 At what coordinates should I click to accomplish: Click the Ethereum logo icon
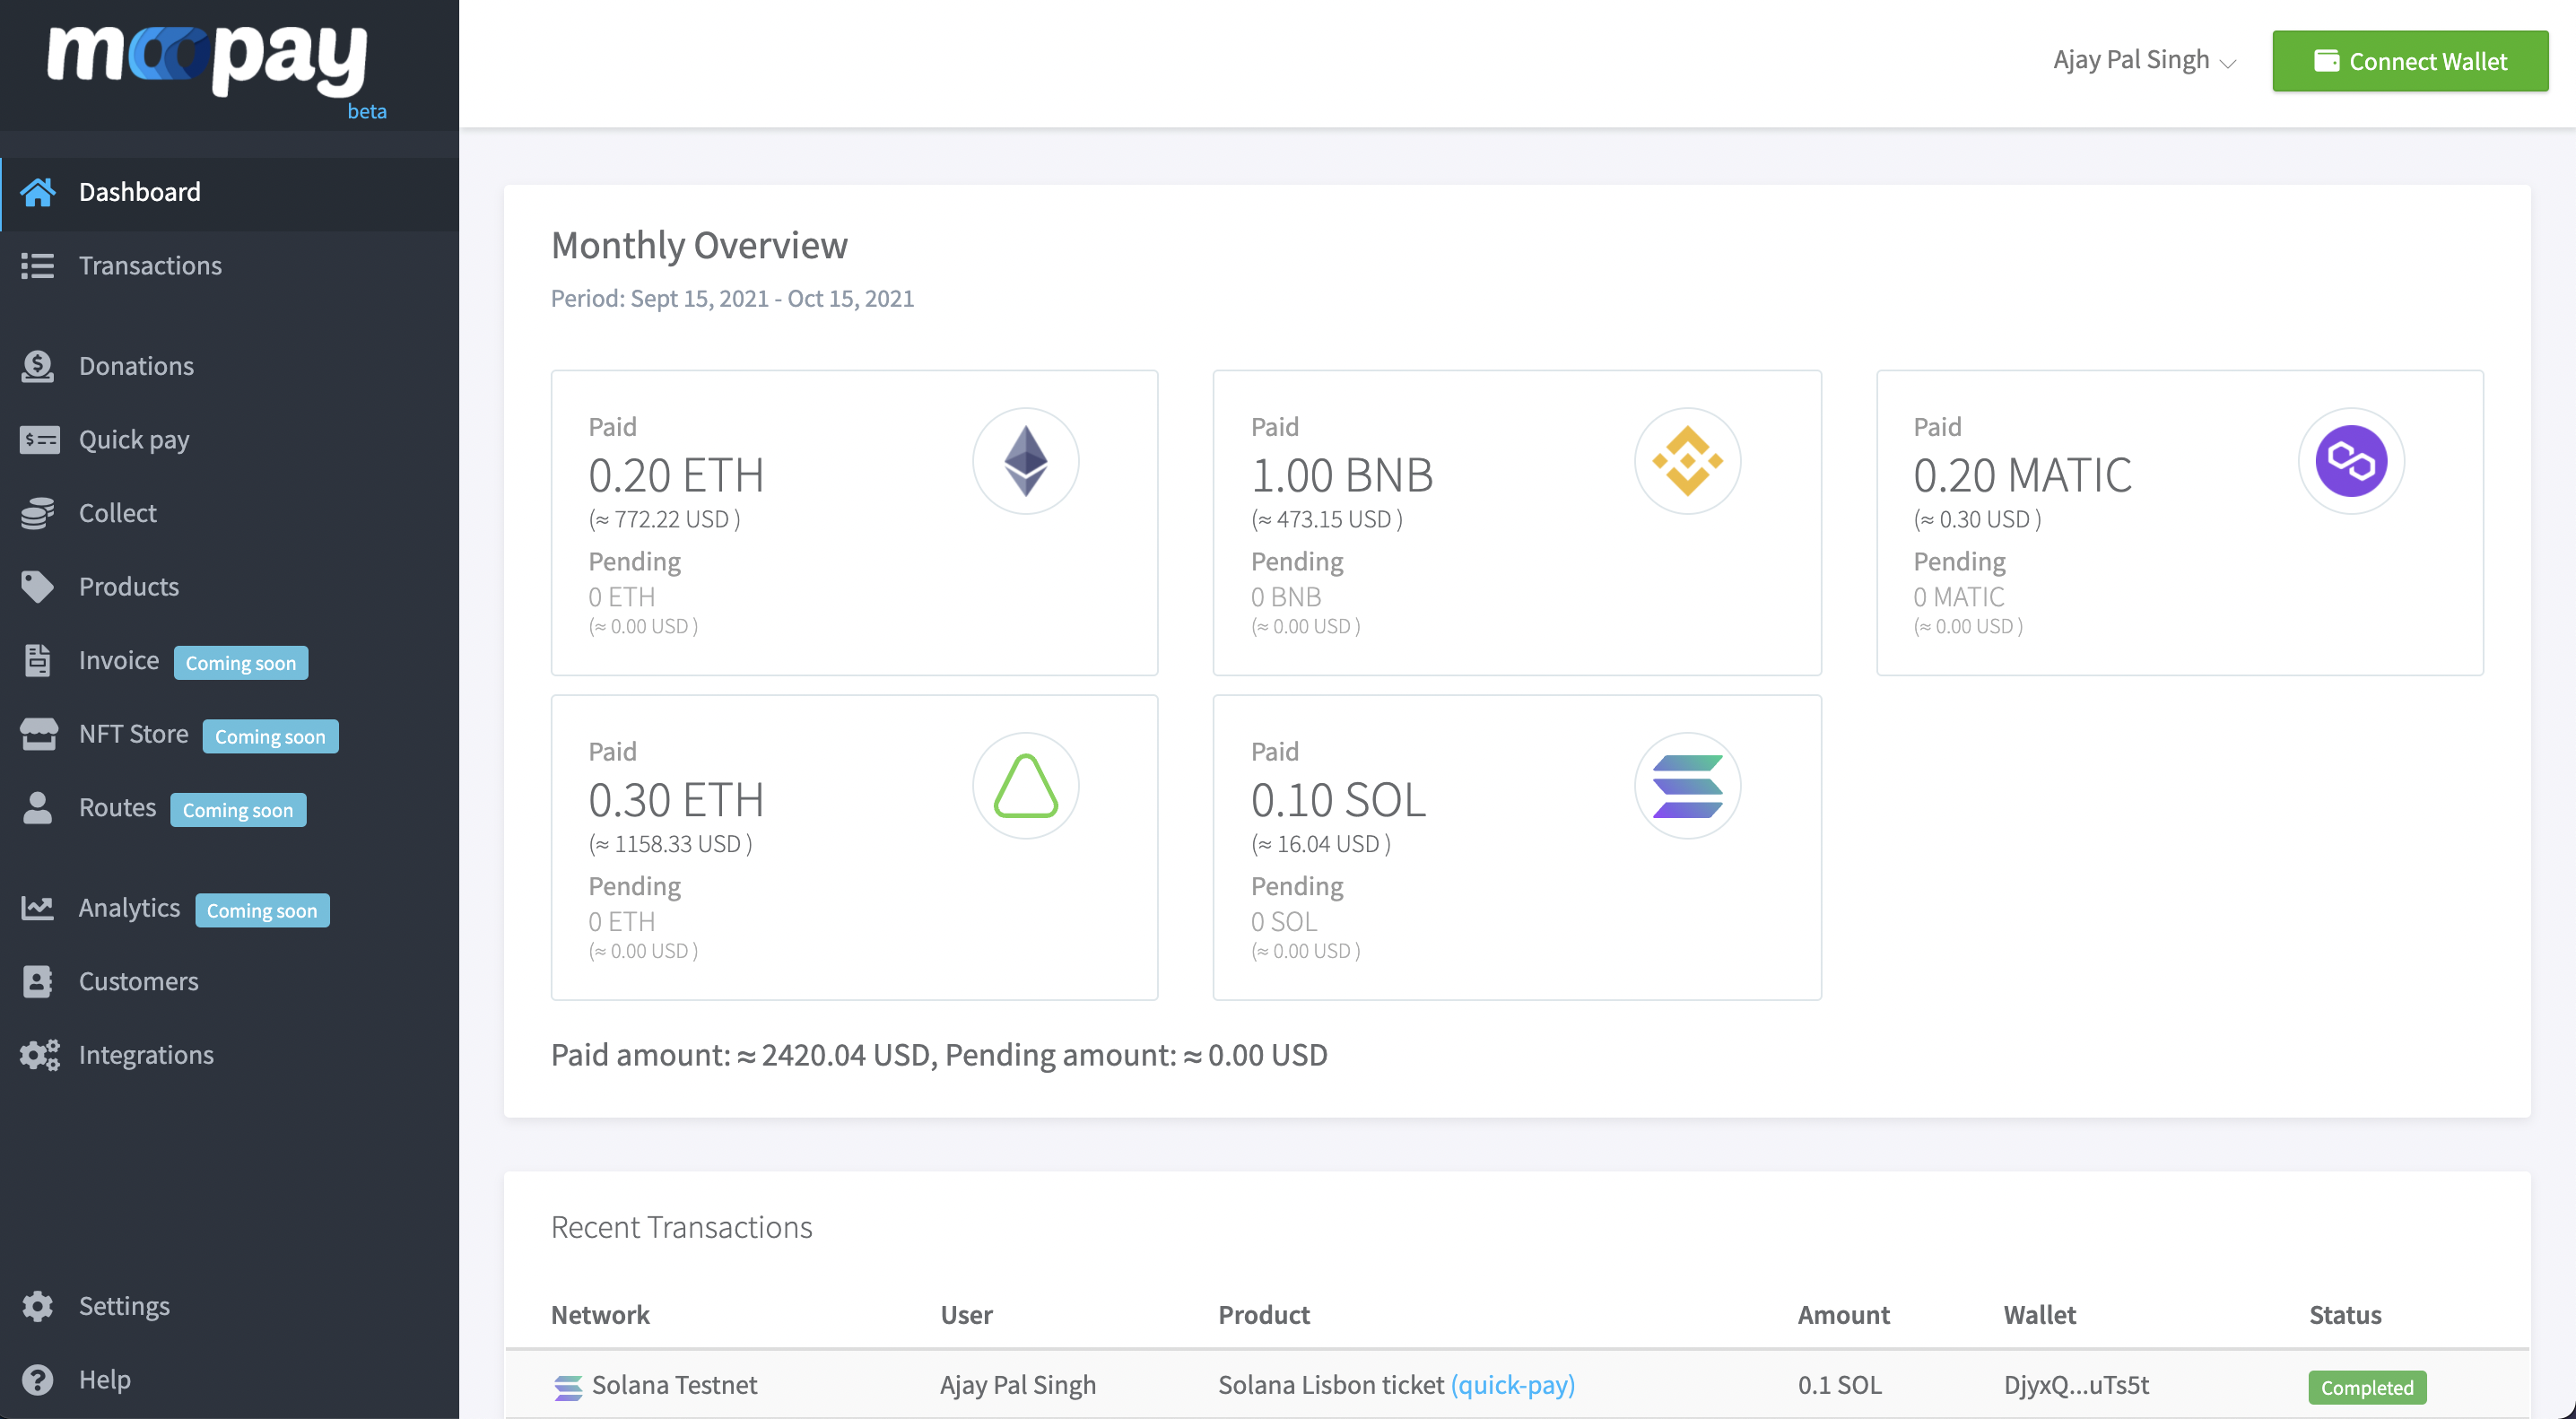pyautogui.click(x=1025, y=461)
